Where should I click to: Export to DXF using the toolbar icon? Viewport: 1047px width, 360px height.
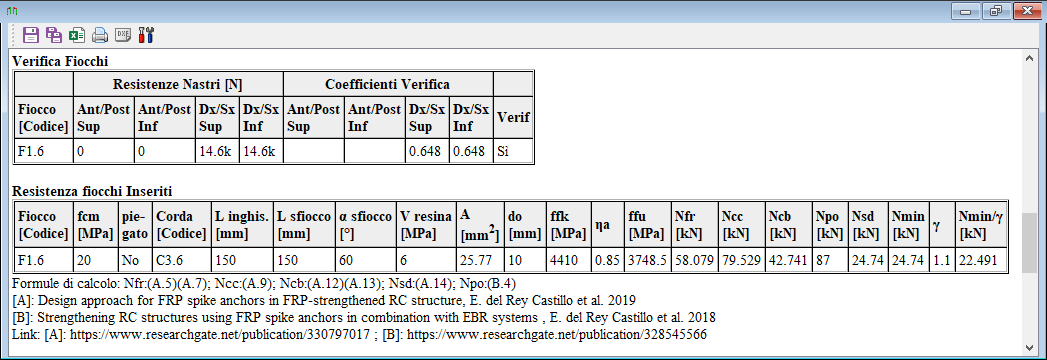tap(122, 35)
